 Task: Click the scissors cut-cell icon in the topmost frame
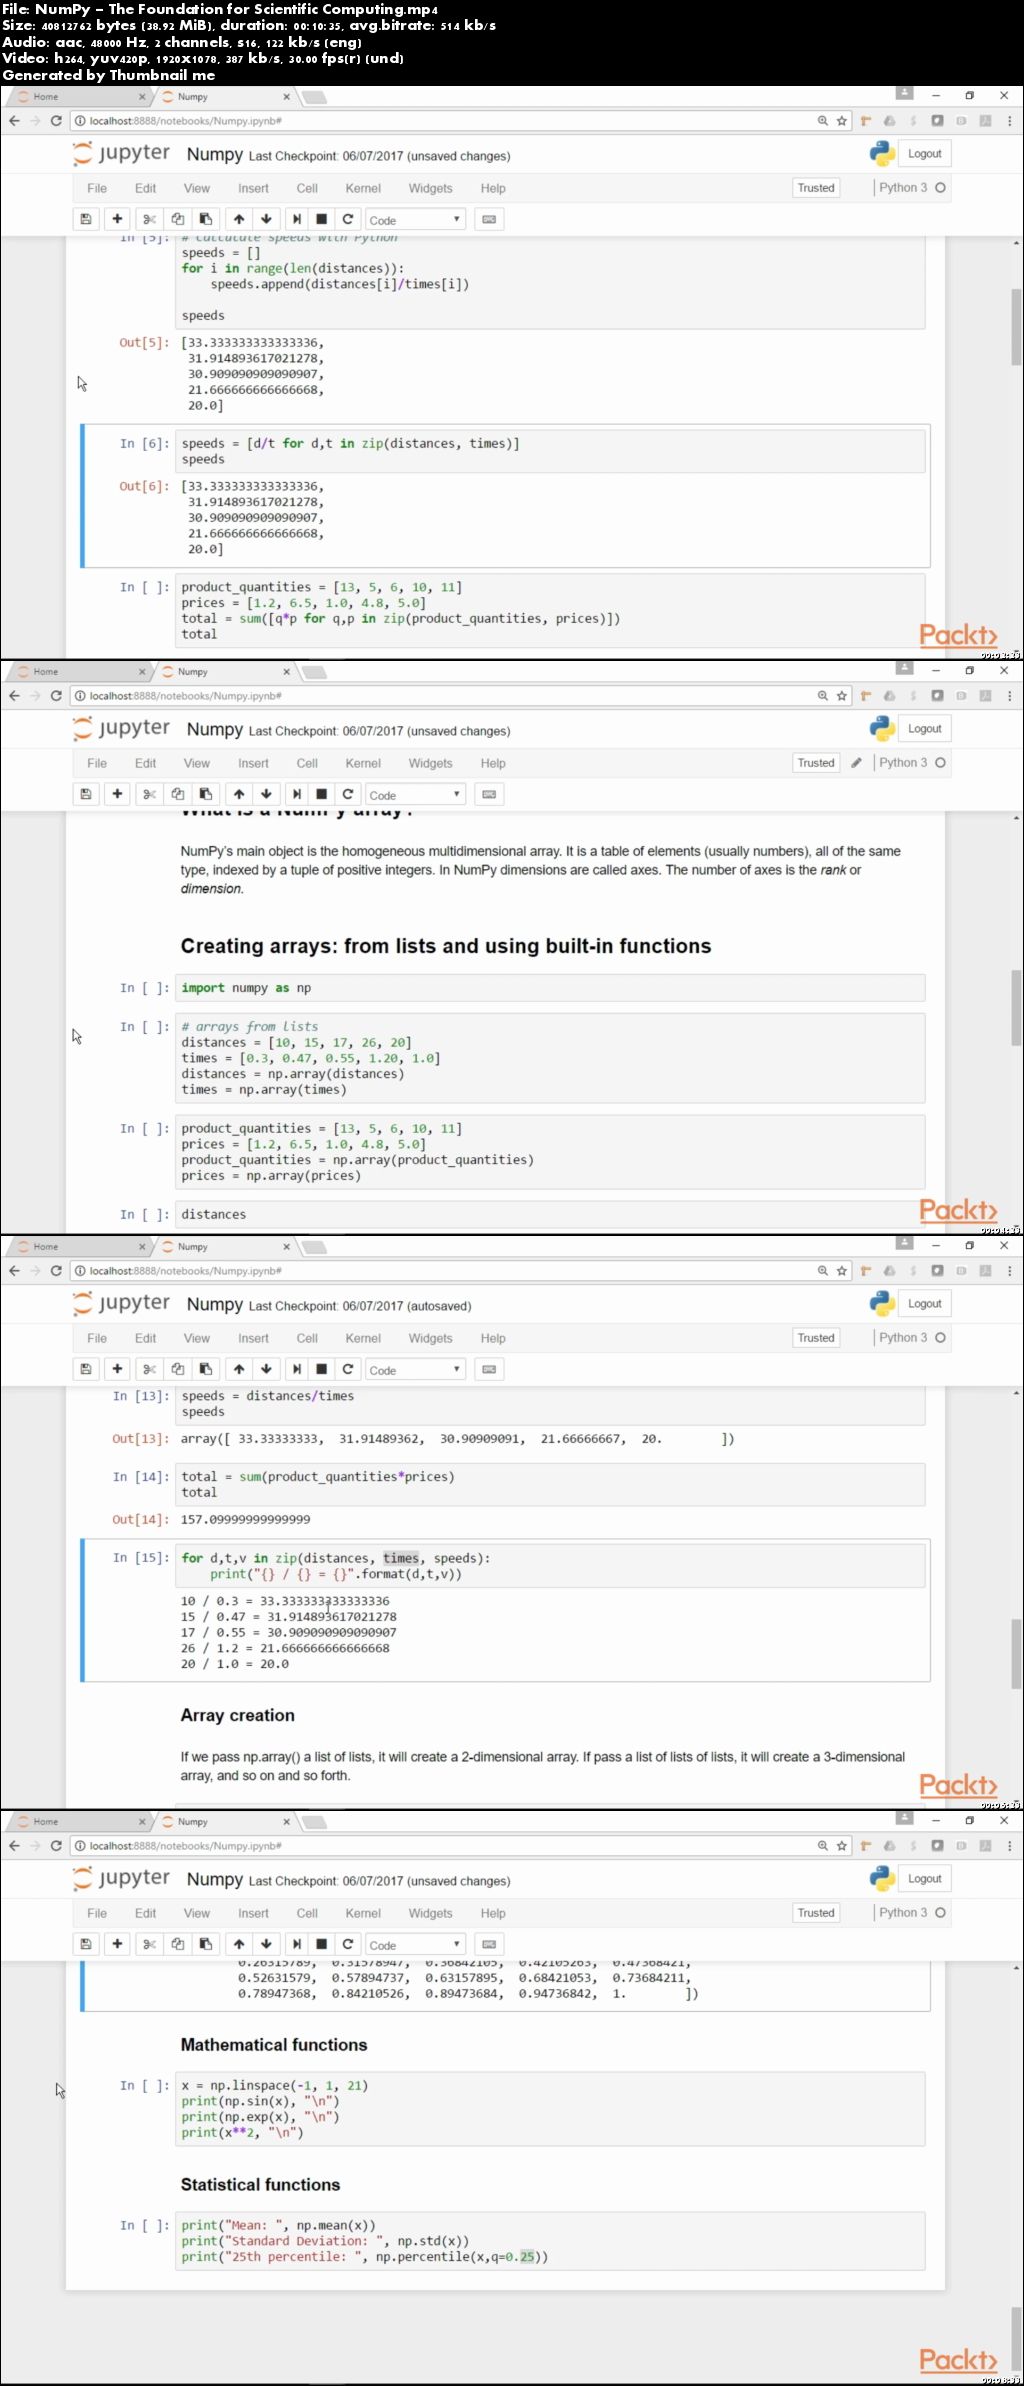point(149,219)
